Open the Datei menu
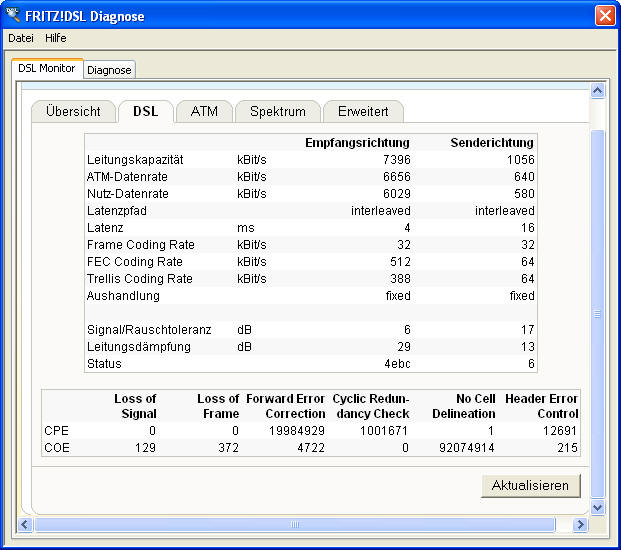621x550 pixels. coord(21,38)
